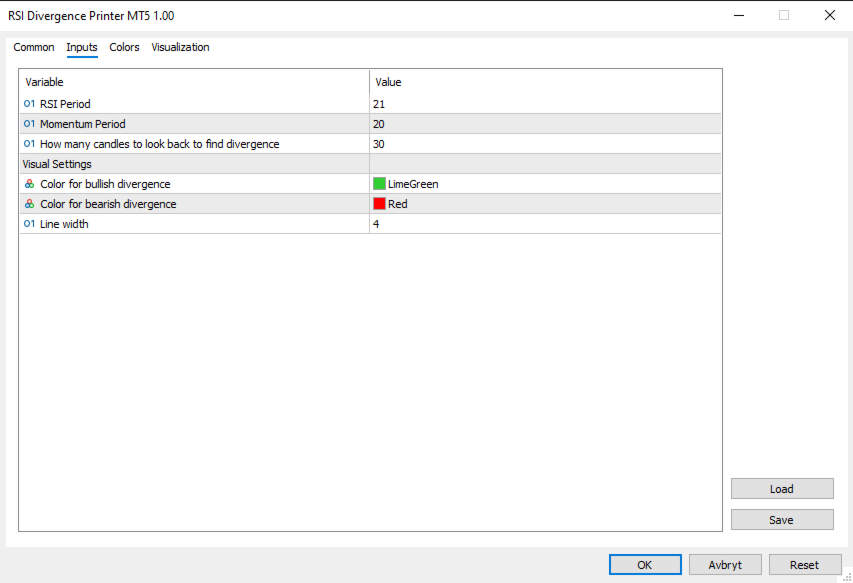The height and width of the screenshot is (583, 853).
Task: Click the Red color swatch
Action: pyautogui.click(x=380, y=204)
